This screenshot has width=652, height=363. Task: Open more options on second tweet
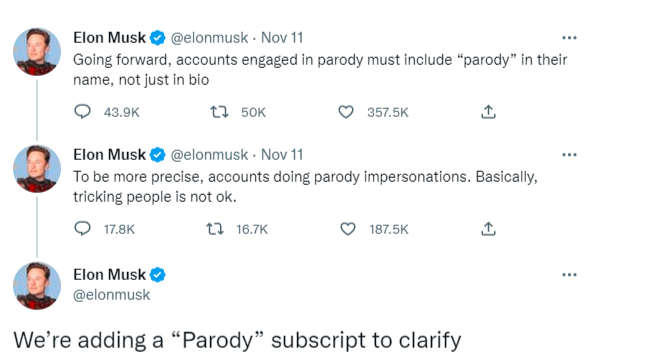569,154
